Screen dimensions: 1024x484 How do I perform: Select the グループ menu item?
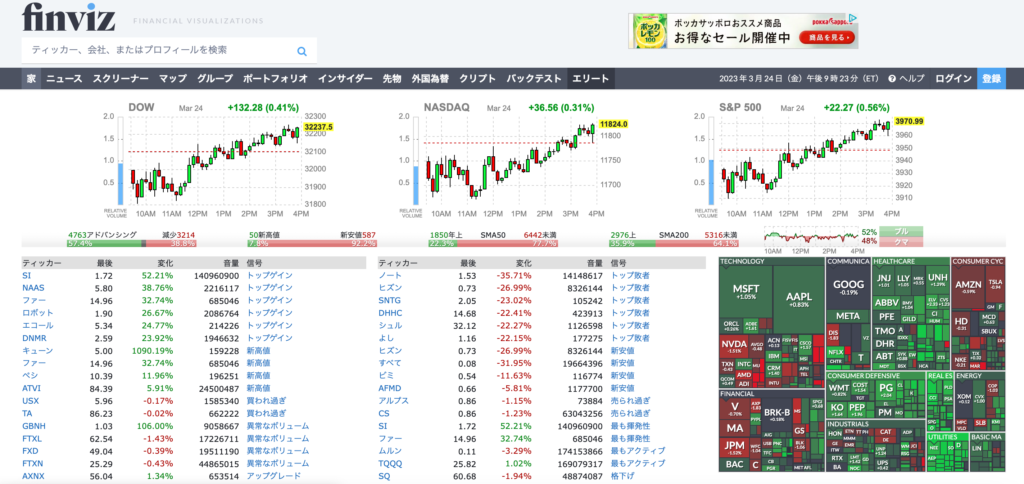215,78
